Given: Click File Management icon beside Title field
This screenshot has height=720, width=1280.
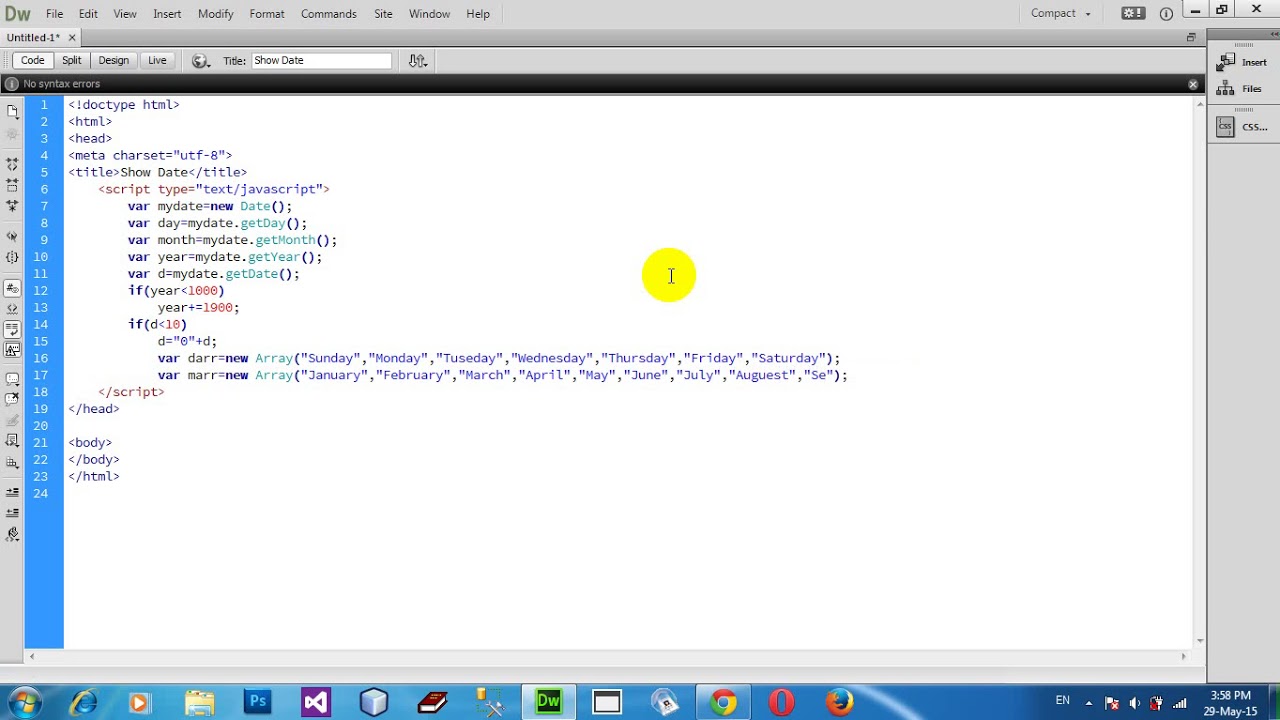Looking at the screenshot, I should (x=418, y=61).
